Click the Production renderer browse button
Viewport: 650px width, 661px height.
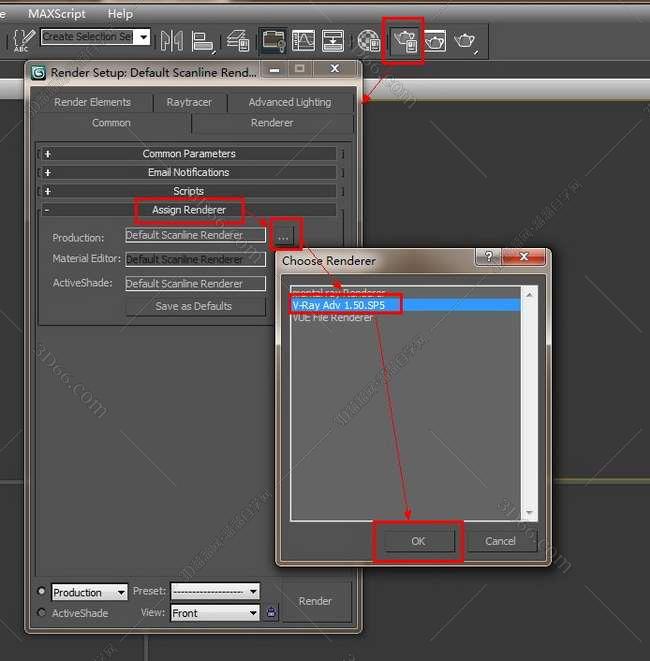(x=283, y=238)
